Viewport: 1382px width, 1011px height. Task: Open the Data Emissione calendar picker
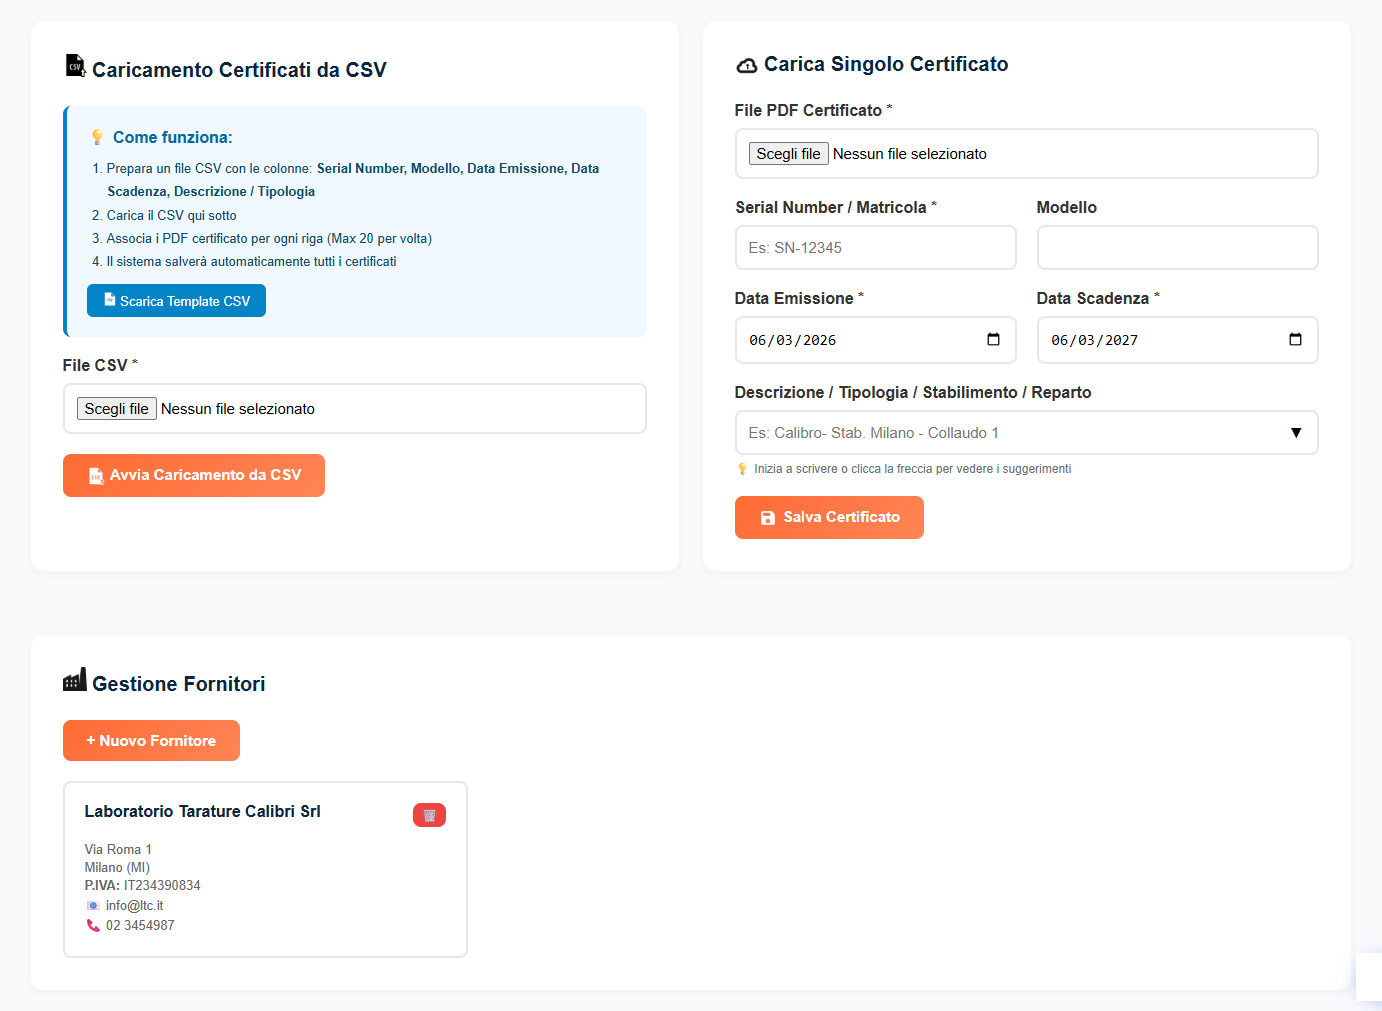pos(993,340)
